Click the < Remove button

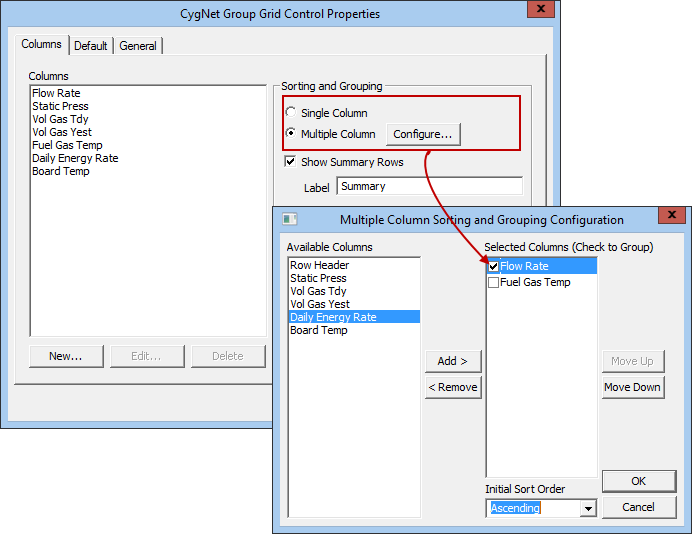pos(453,387)
